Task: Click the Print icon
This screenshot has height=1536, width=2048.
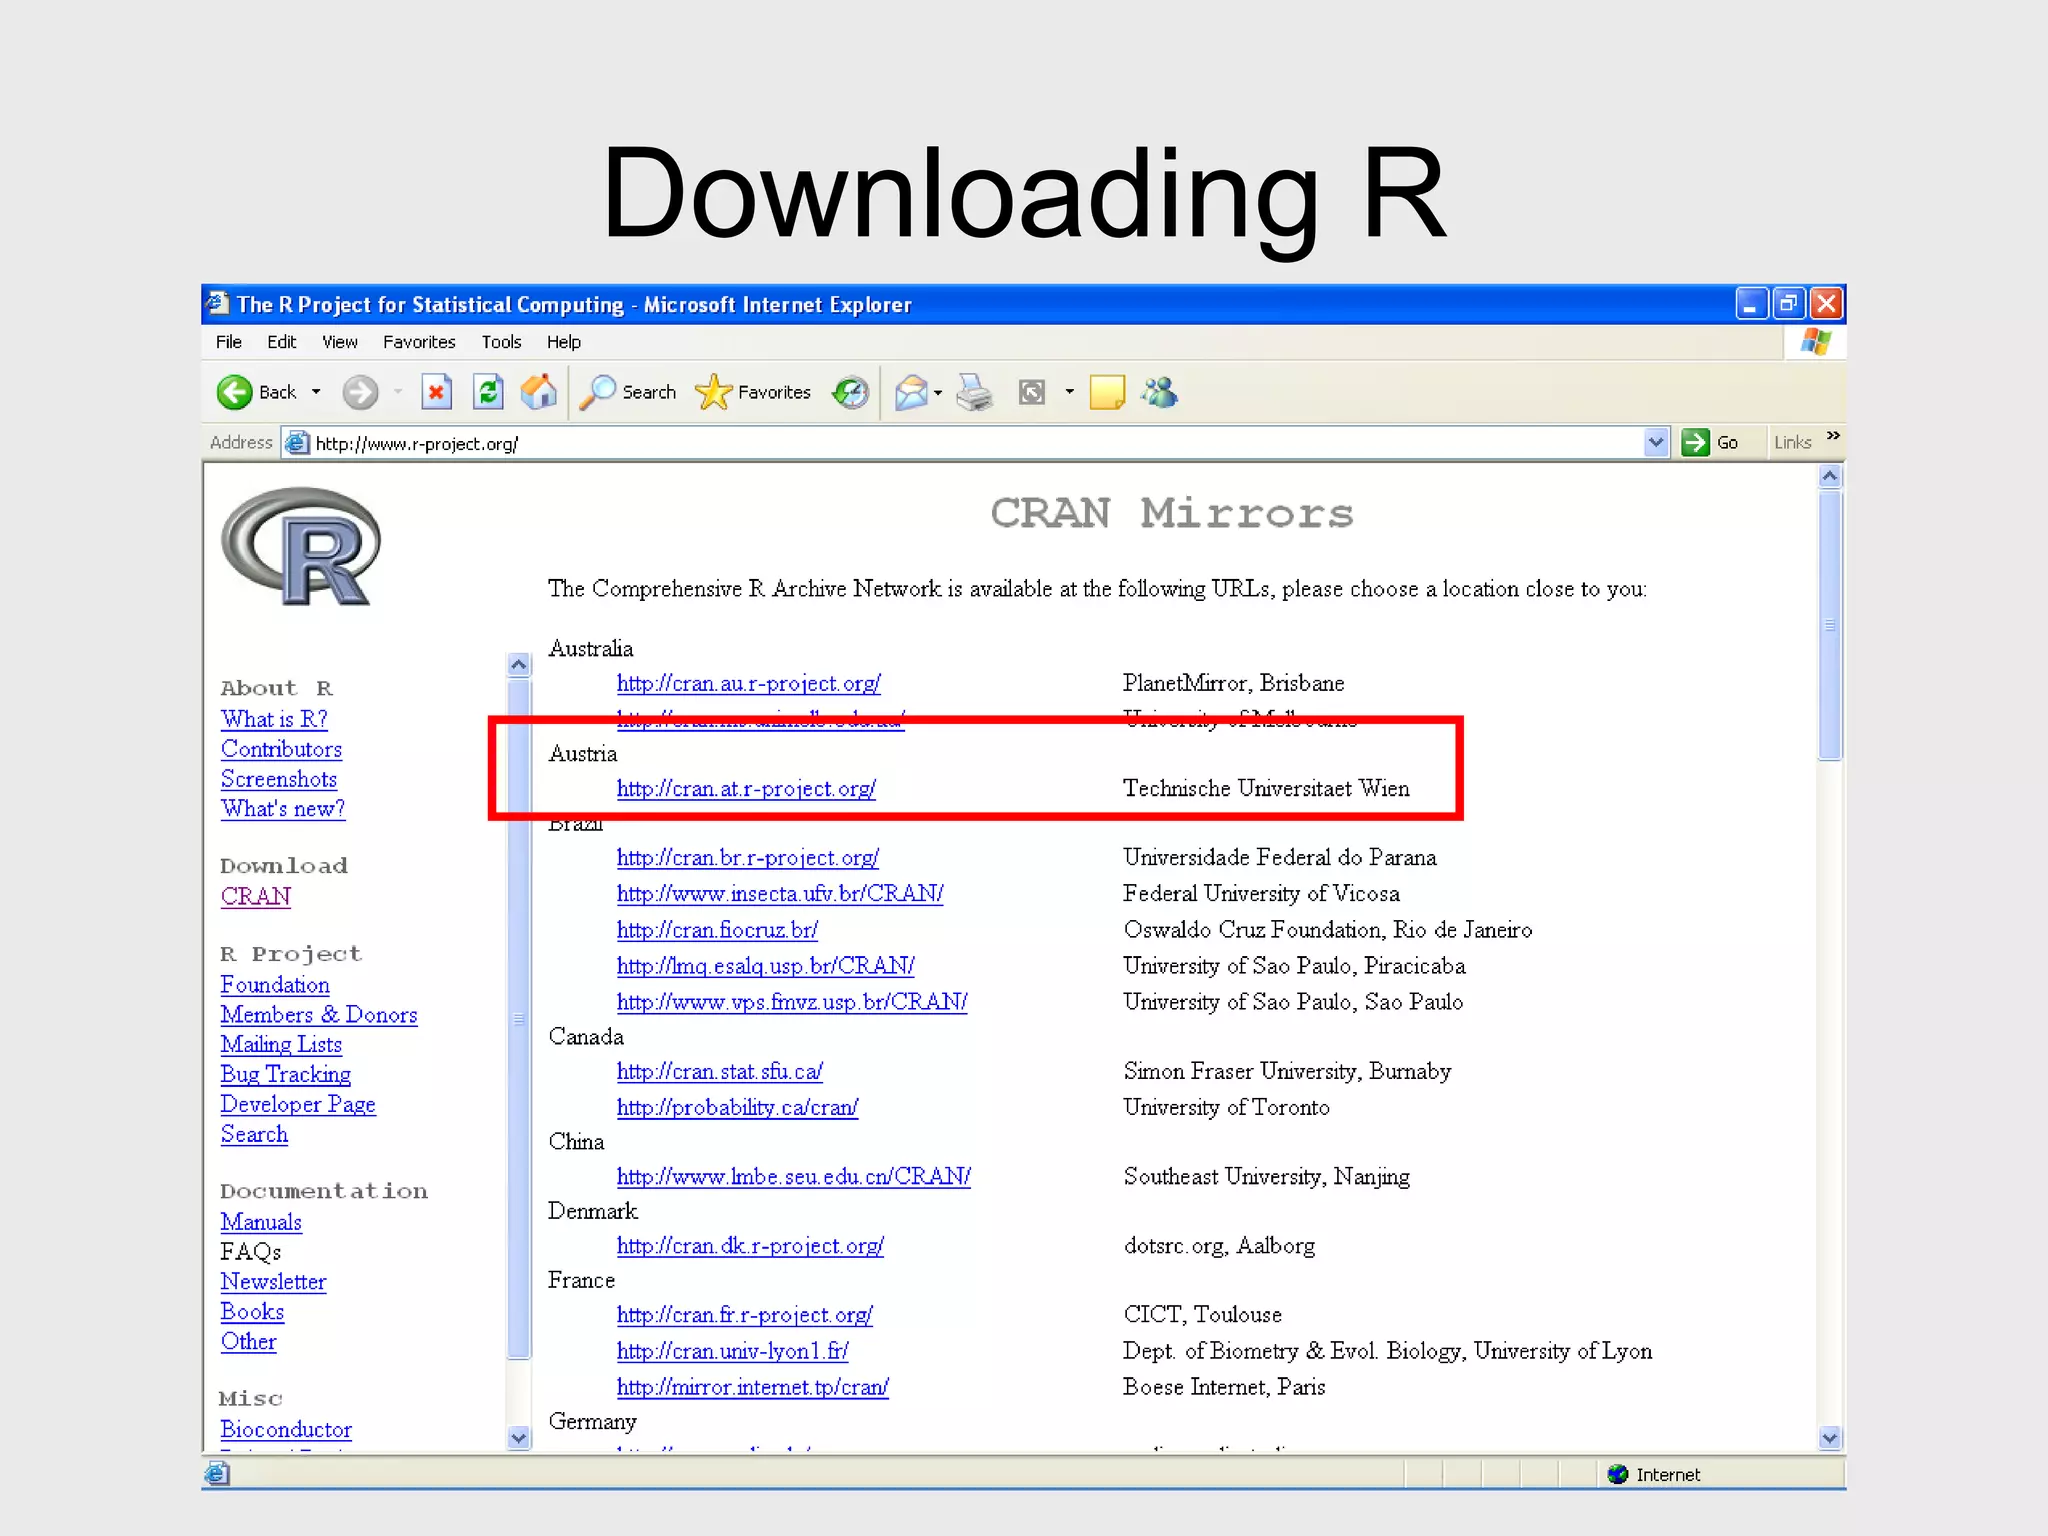Action: [x=974, y=392]
